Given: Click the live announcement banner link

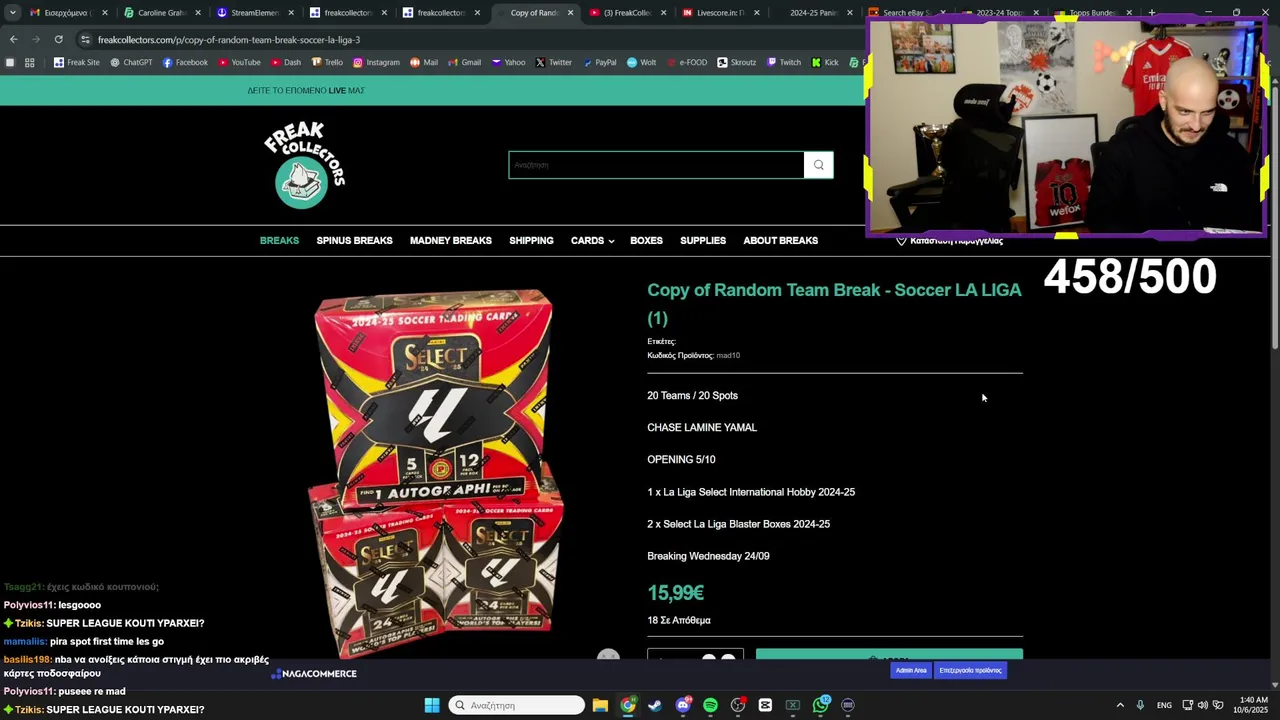Looking at the screenshot, I should pyautogui.click(x=306, y=90).
